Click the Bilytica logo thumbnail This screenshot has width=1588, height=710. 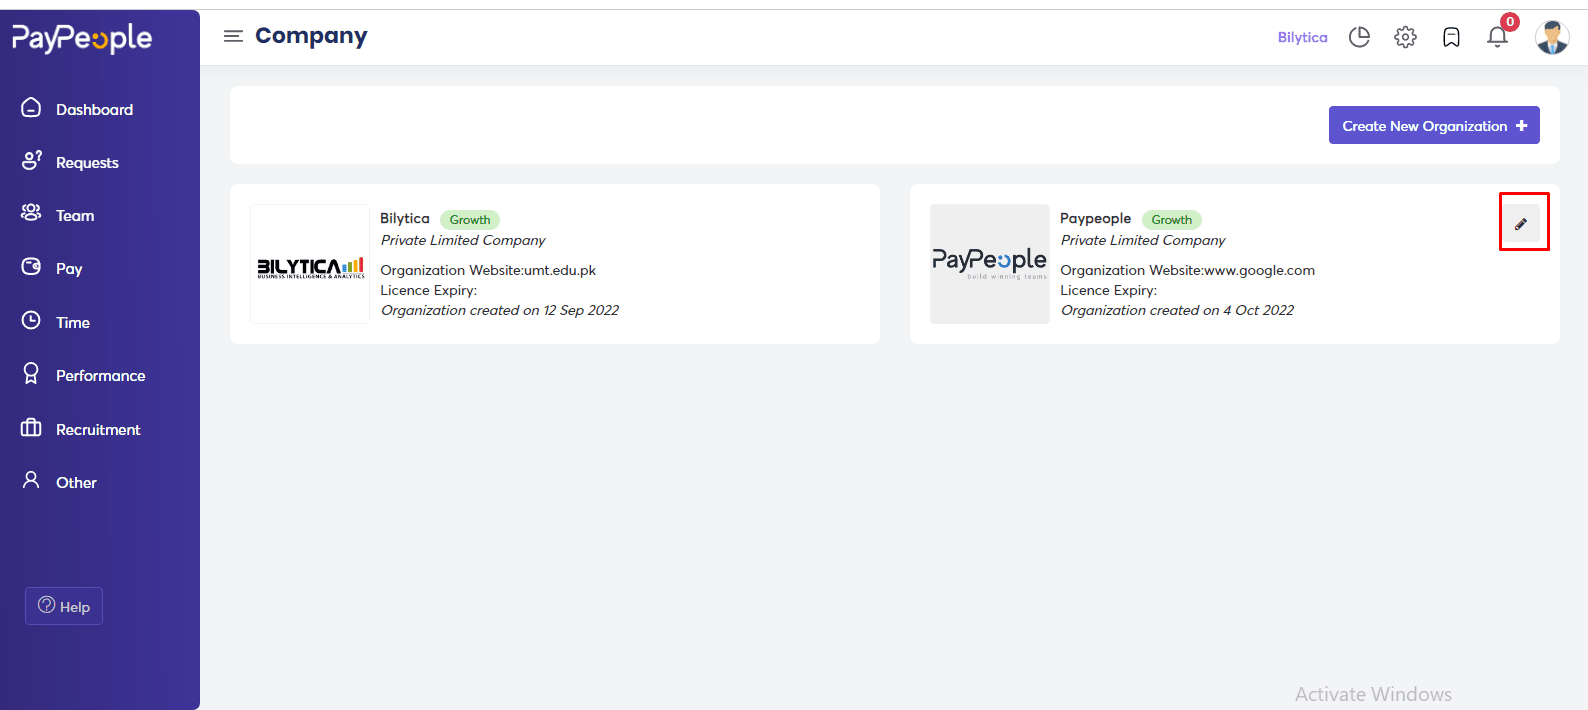[310, 264]
